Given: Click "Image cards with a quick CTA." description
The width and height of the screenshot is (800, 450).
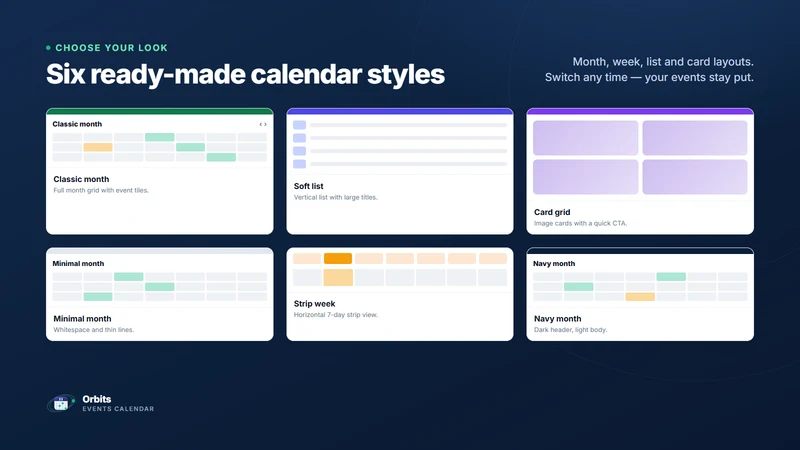Looking at the screenshot, I should (581, 223).
